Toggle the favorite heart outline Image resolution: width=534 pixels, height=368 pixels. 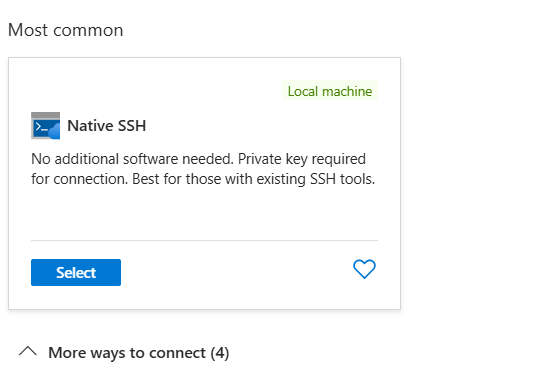coord(364,269)
